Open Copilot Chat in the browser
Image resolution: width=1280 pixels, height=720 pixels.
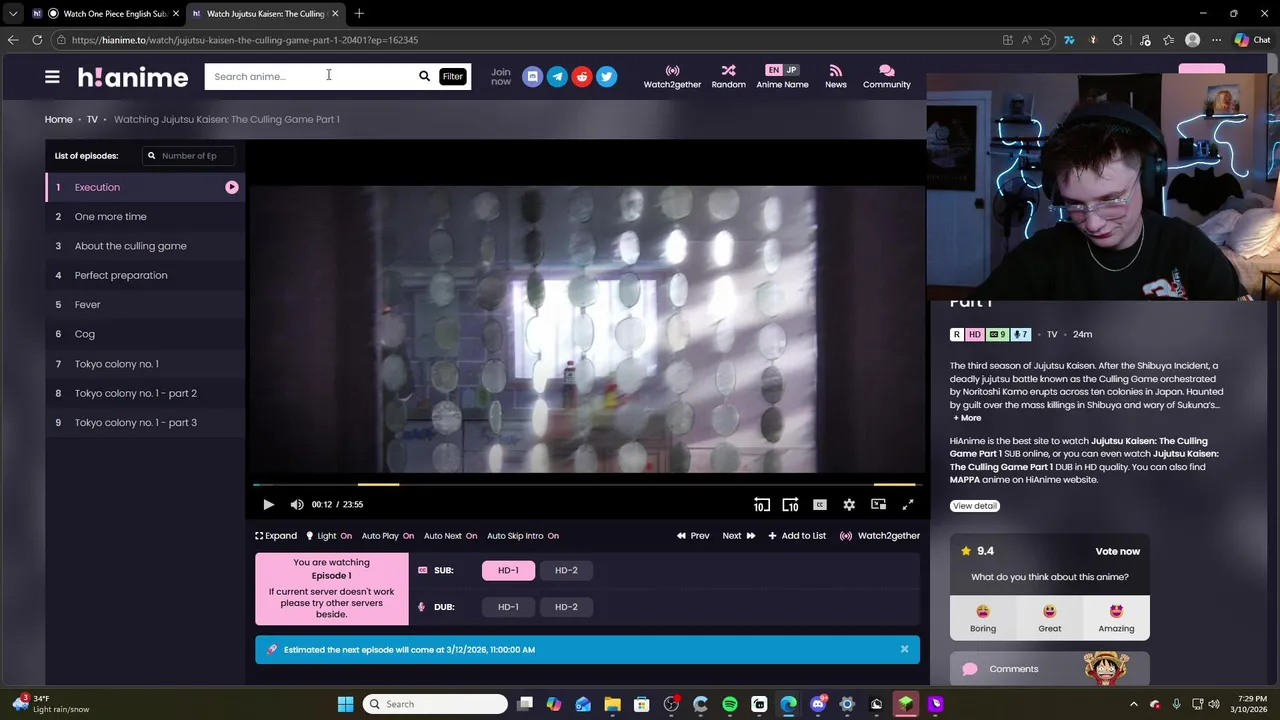1253,40
